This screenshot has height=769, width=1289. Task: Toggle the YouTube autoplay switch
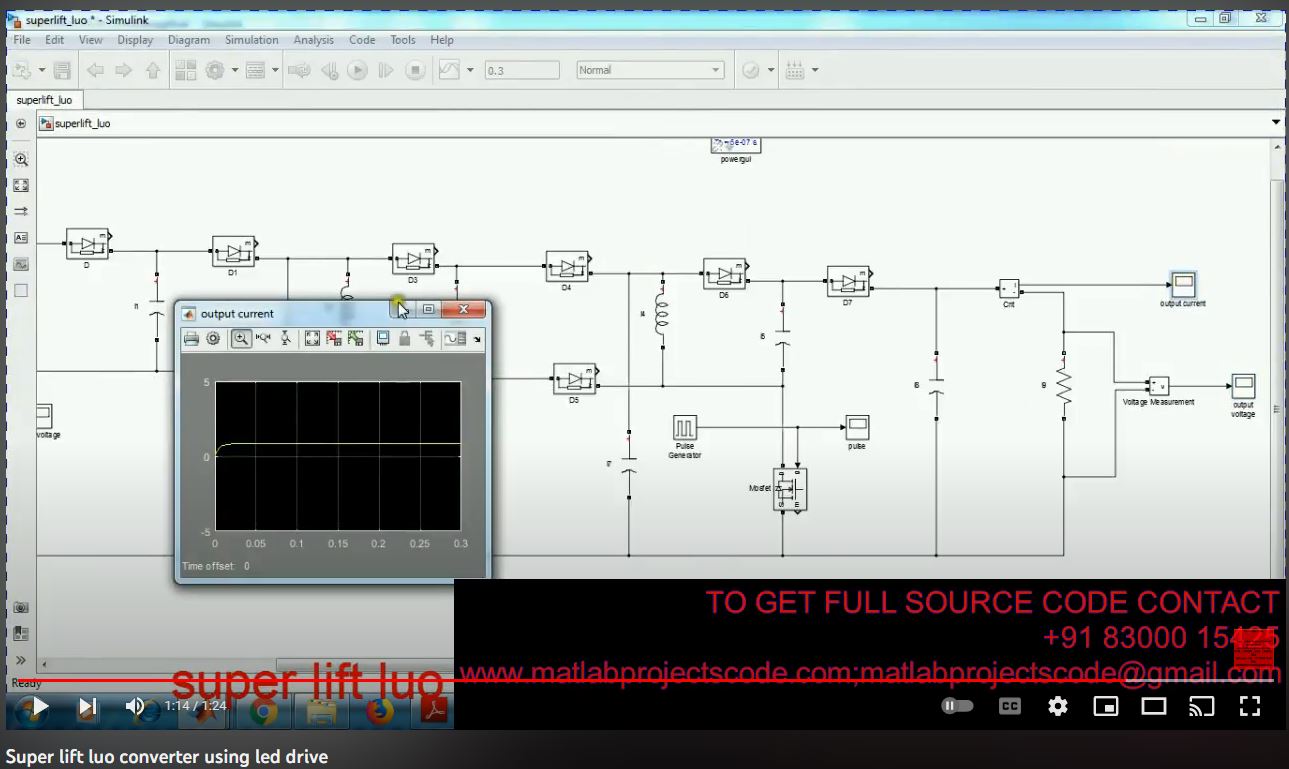tap(957, 706)
